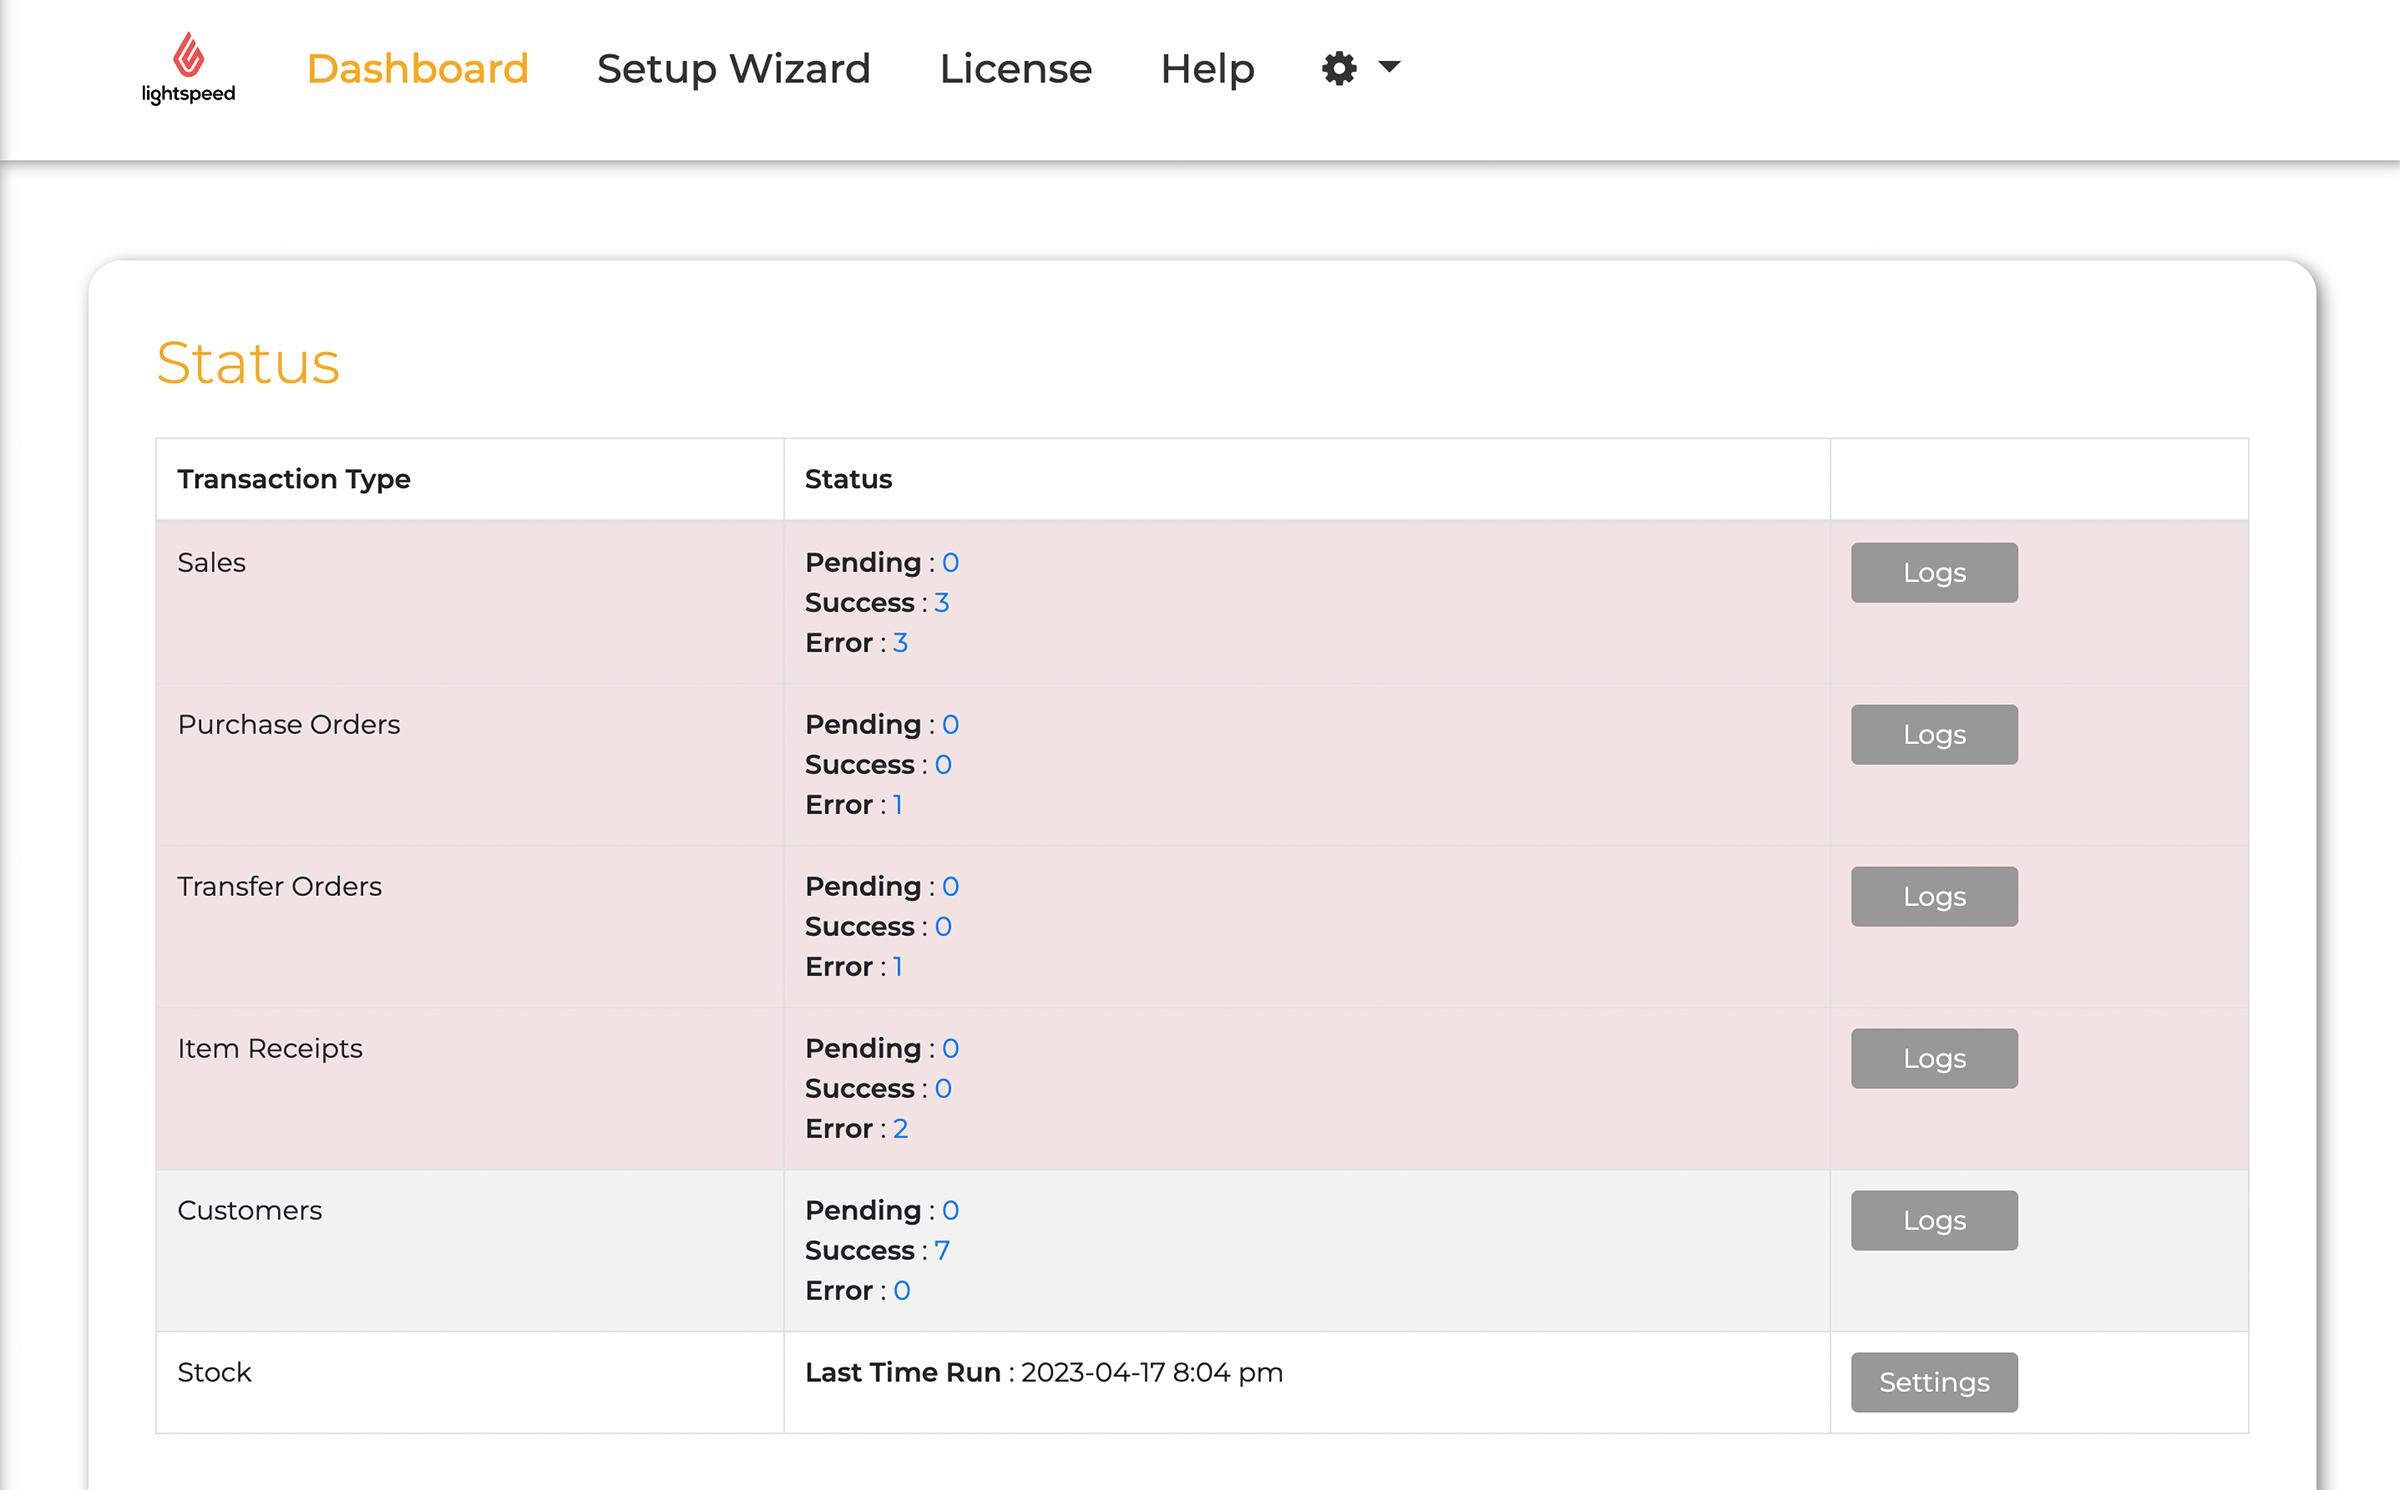Viewport: 2400px width, 1490px height.
Task: Click the Customers Pending count link
Action: pyautogui.click(x=950, y=1211)
